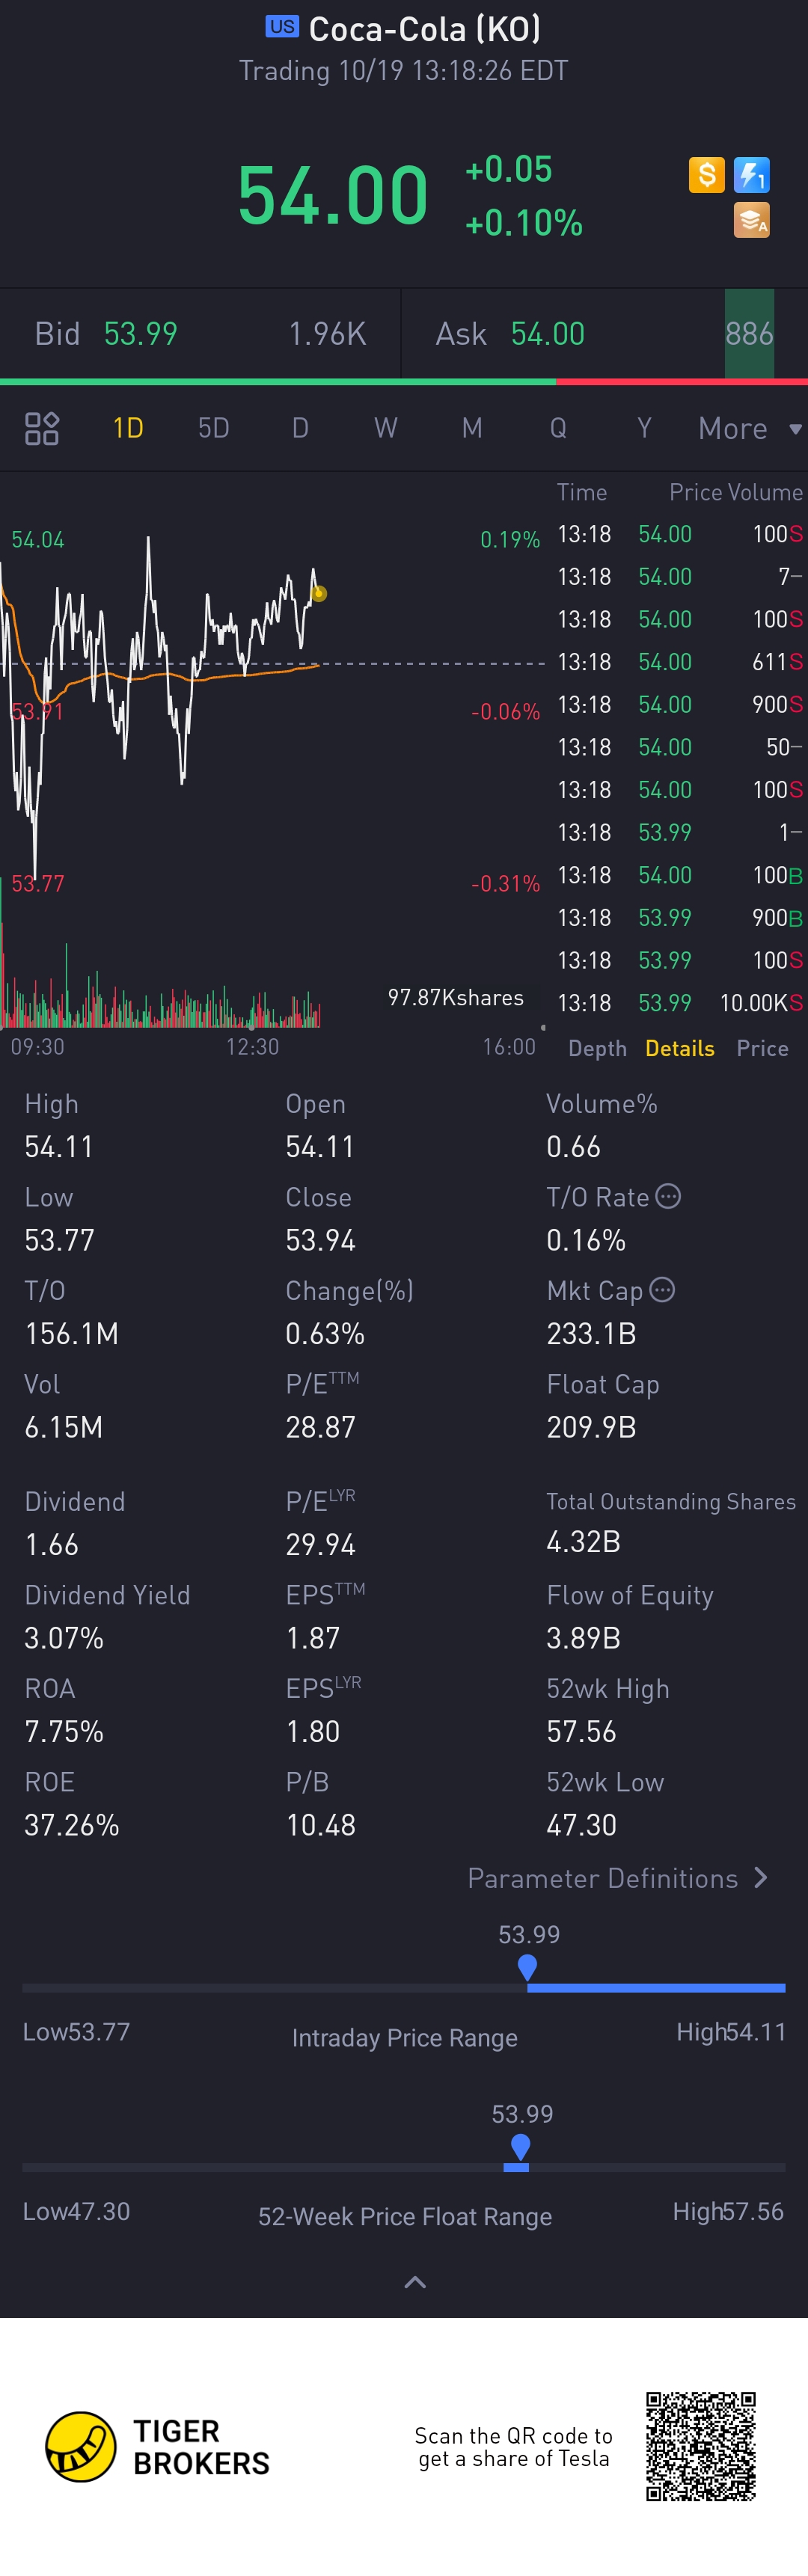Screen dimensions: 808x2576
Task: Open T/O Rate info bubble icon
Action: click(x=668, y=1196)
